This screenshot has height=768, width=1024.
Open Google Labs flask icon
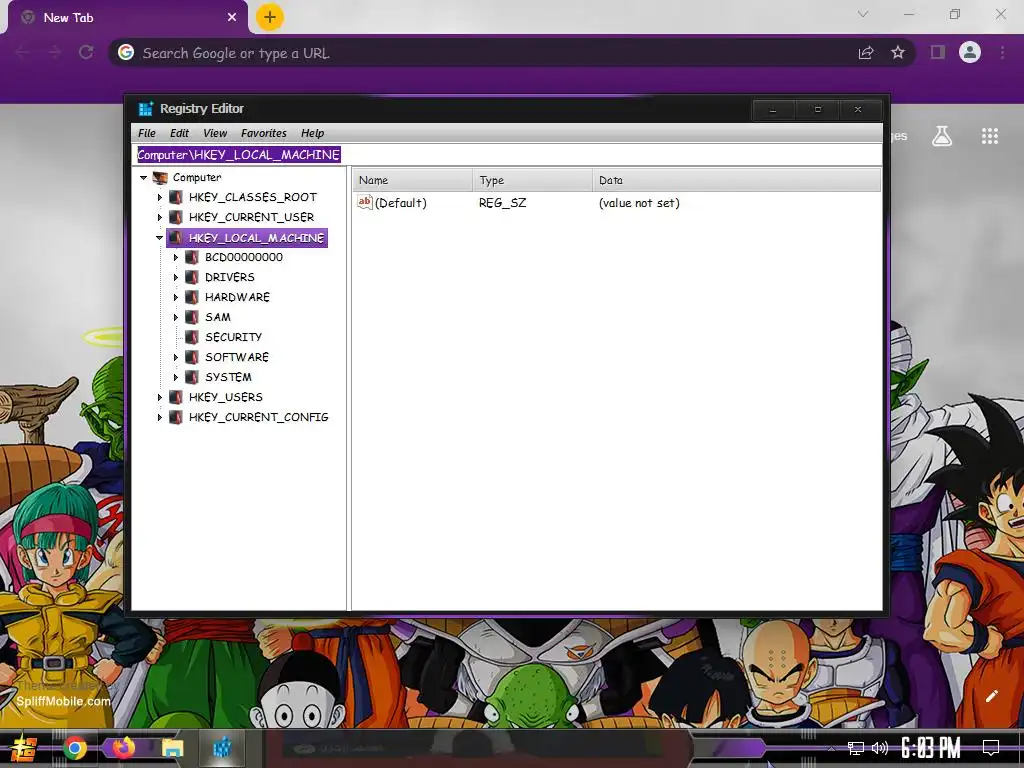(x=942, y=136)
